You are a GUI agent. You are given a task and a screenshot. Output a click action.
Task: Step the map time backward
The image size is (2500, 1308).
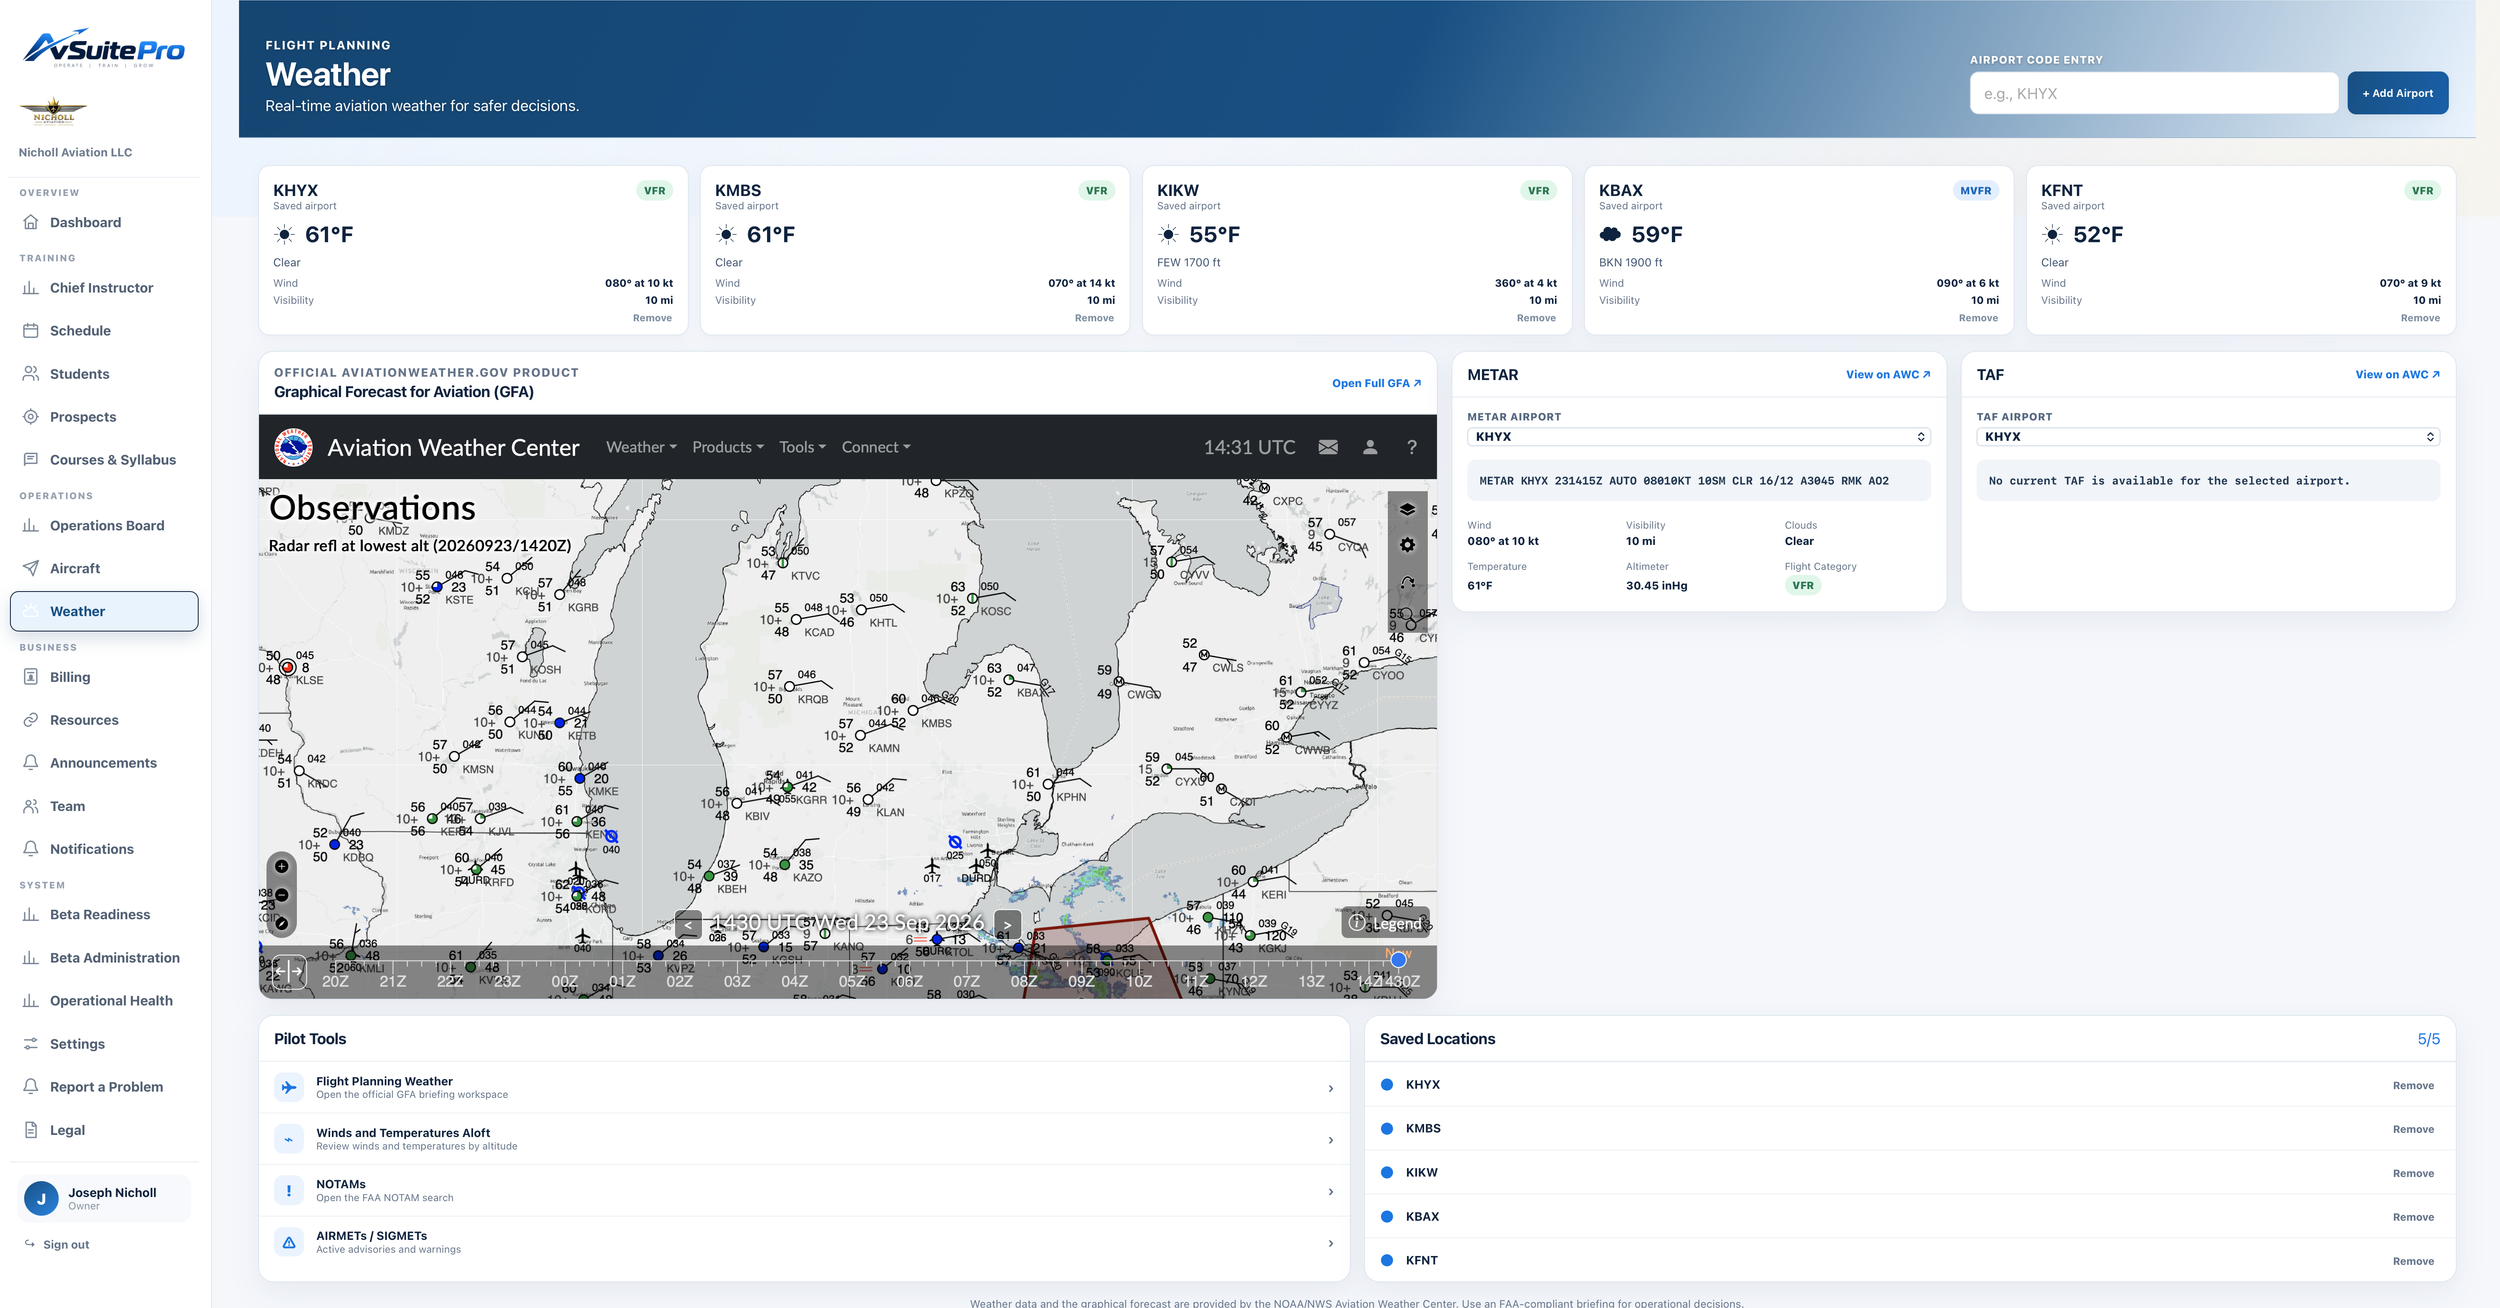(x=688, y=924)
